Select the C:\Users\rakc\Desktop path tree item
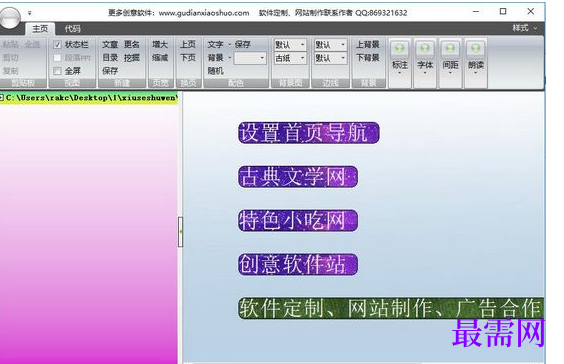 click(92, 97)
